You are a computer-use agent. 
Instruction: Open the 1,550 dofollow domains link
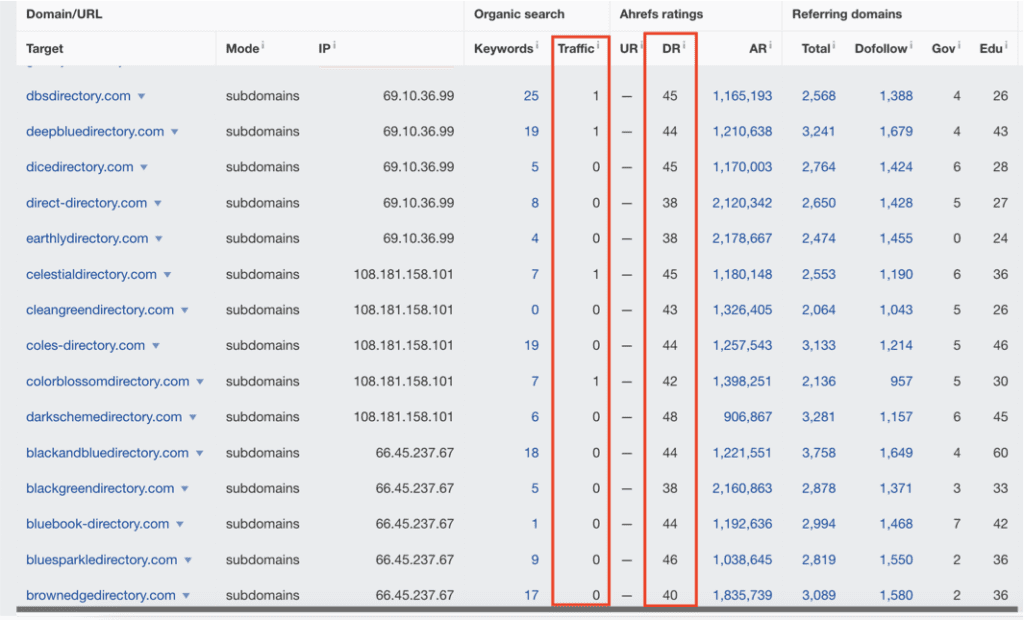tap(896, 560)
